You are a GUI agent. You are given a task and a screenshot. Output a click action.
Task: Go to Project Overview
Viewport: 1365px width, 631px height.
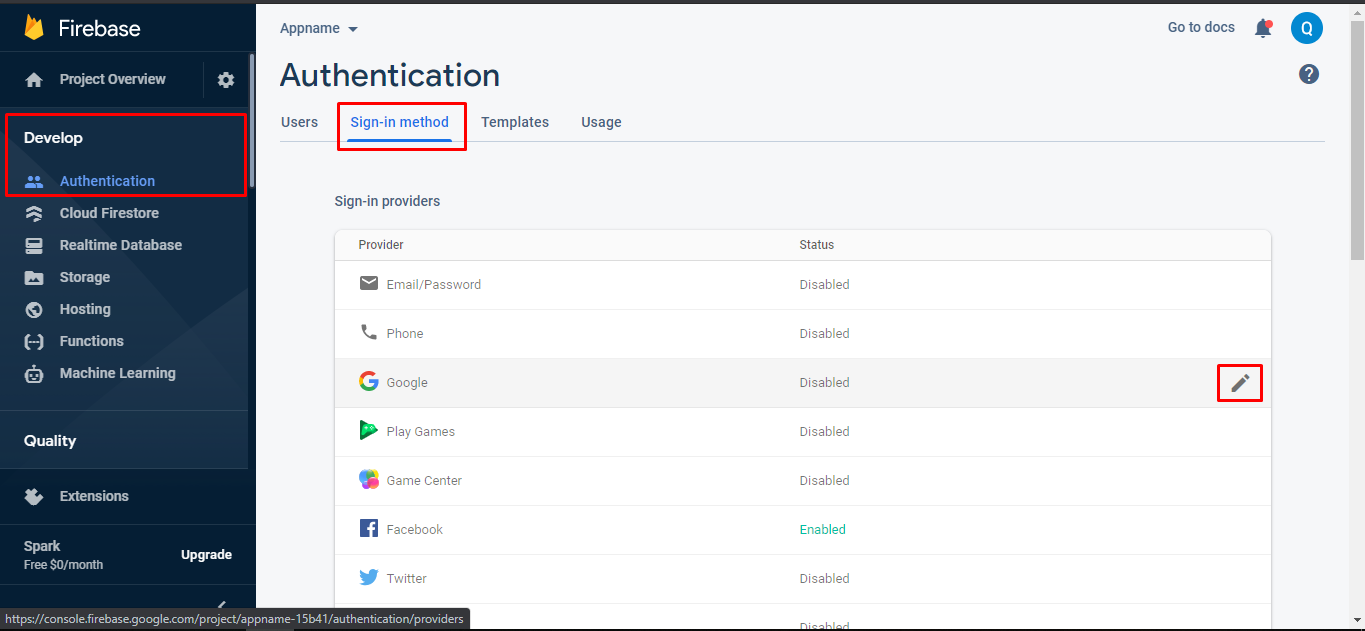(x=112, y=79)
